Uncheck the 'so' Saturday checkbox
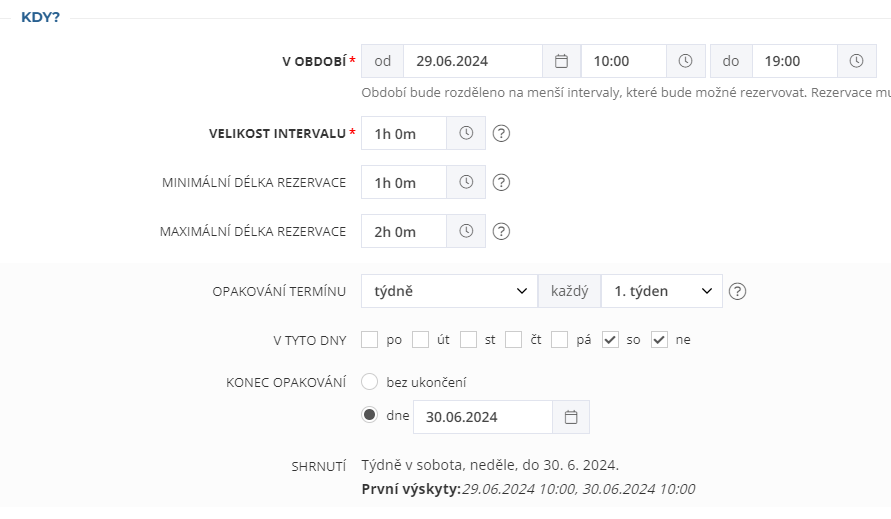The width and height of the screenshot is (891, 519). tap(610, 340)
